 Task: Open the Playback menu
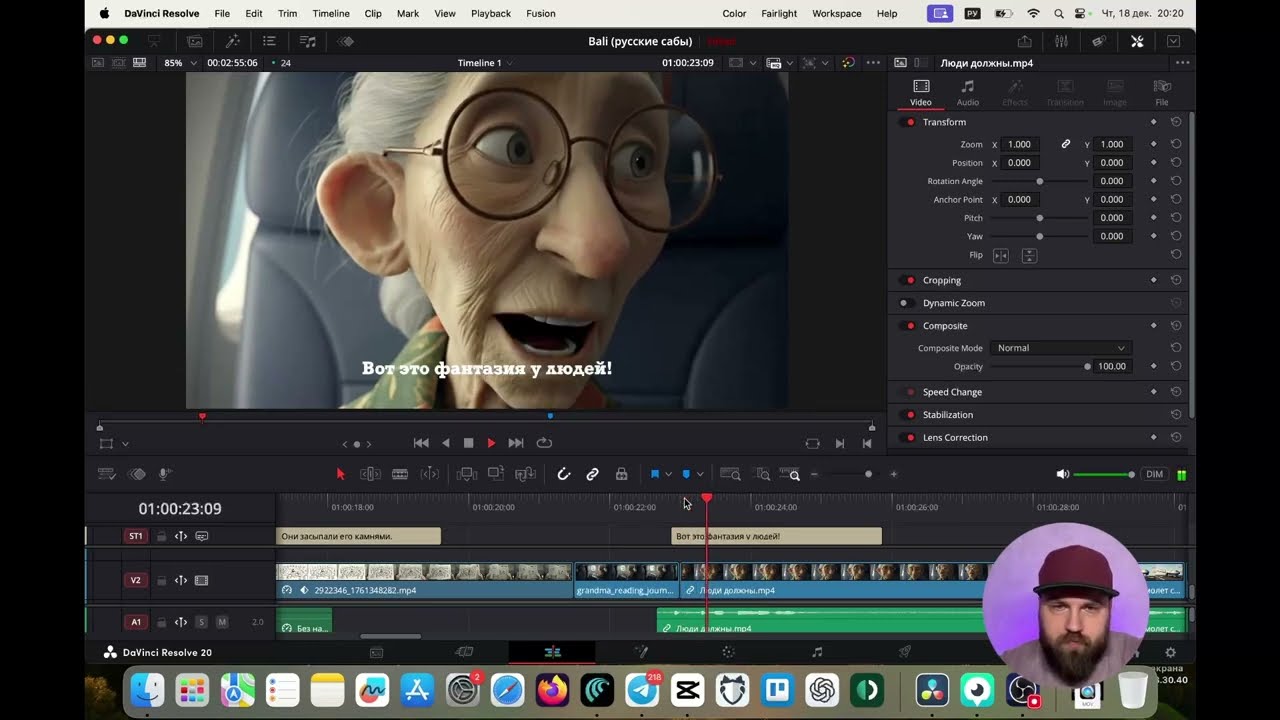click(491, 13)
